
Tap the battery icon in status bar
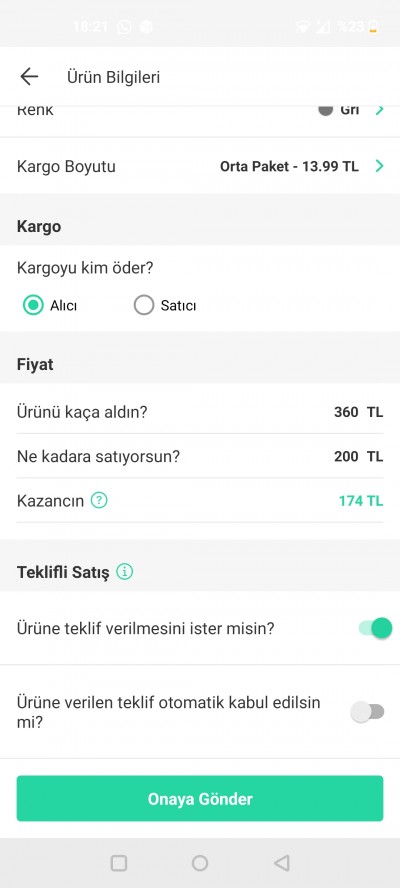pyautogui.click(x=373, y=27)
